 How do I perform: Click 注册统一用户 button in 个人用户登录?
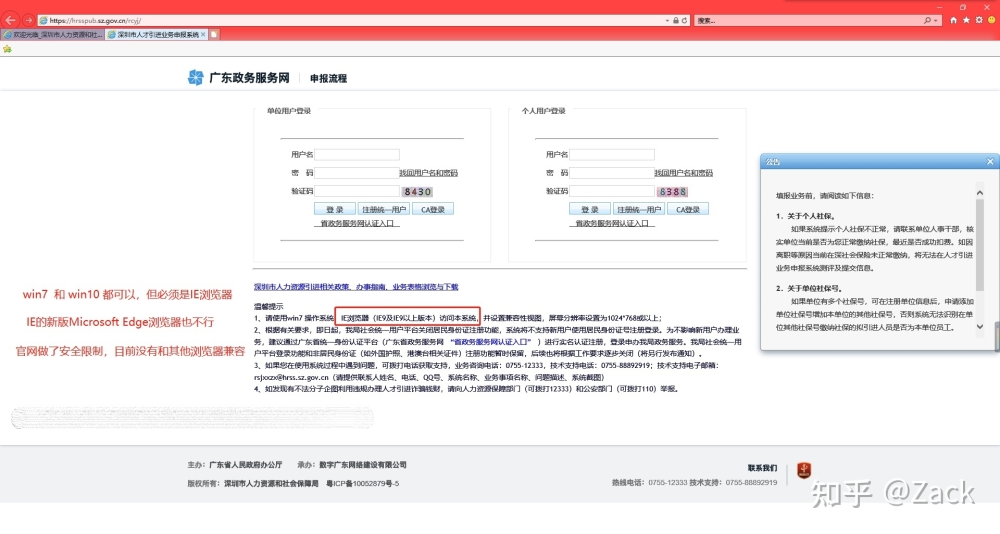coord(638,209)
